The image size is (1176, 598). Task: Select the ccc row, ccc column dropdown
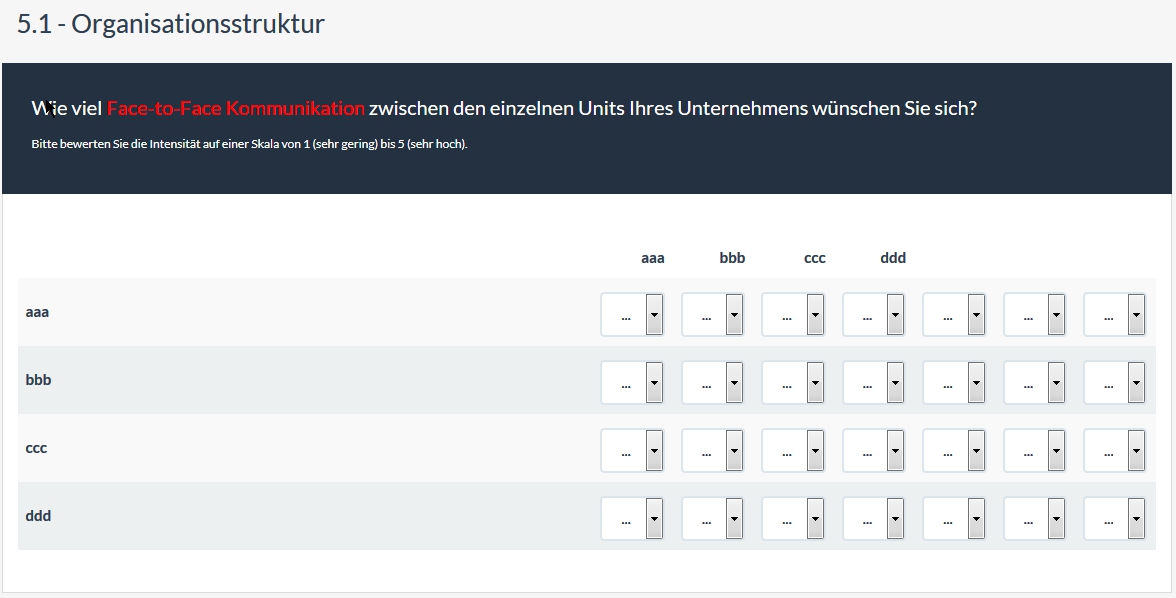[x=793, y=450]
